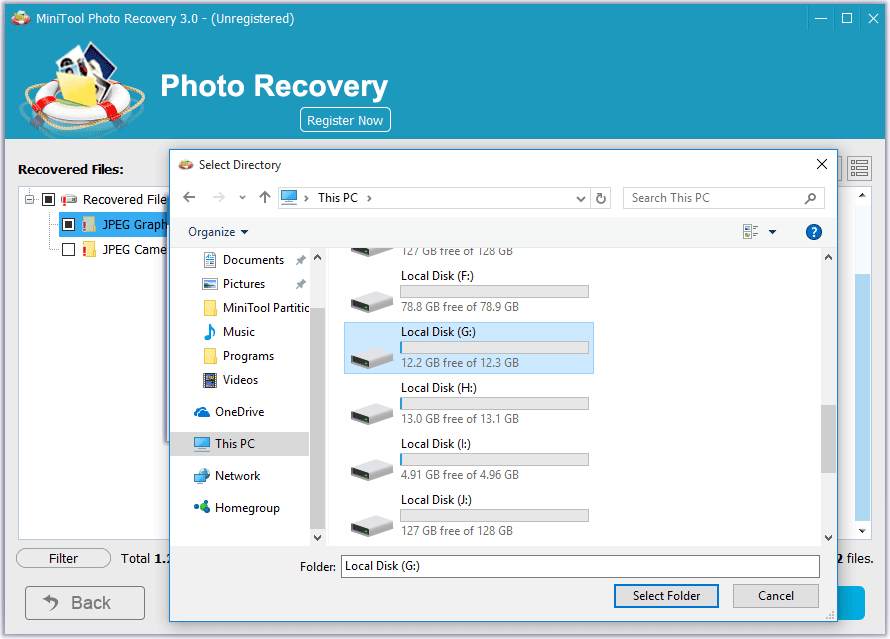Select Pictures in navigation pane
Image resolution: width=890 pixels, height=639 pixels.
(244, 284)
